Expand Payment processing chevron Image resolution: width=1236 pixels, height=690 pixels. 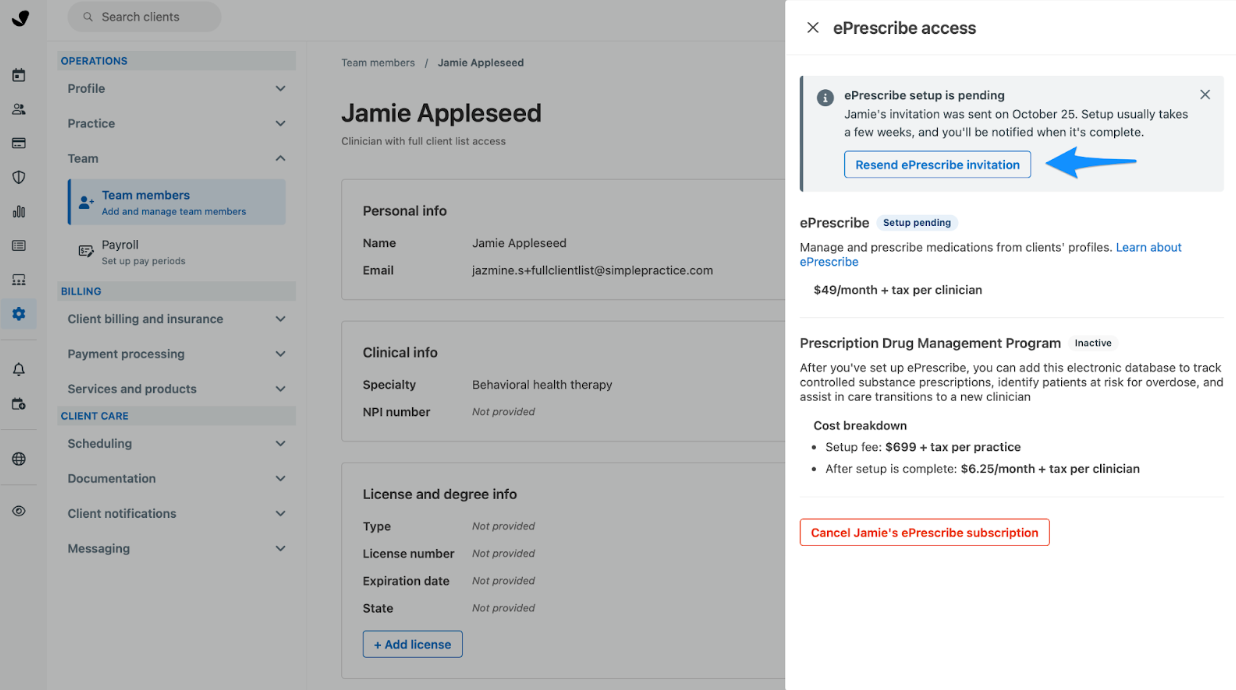coord(280,354)
